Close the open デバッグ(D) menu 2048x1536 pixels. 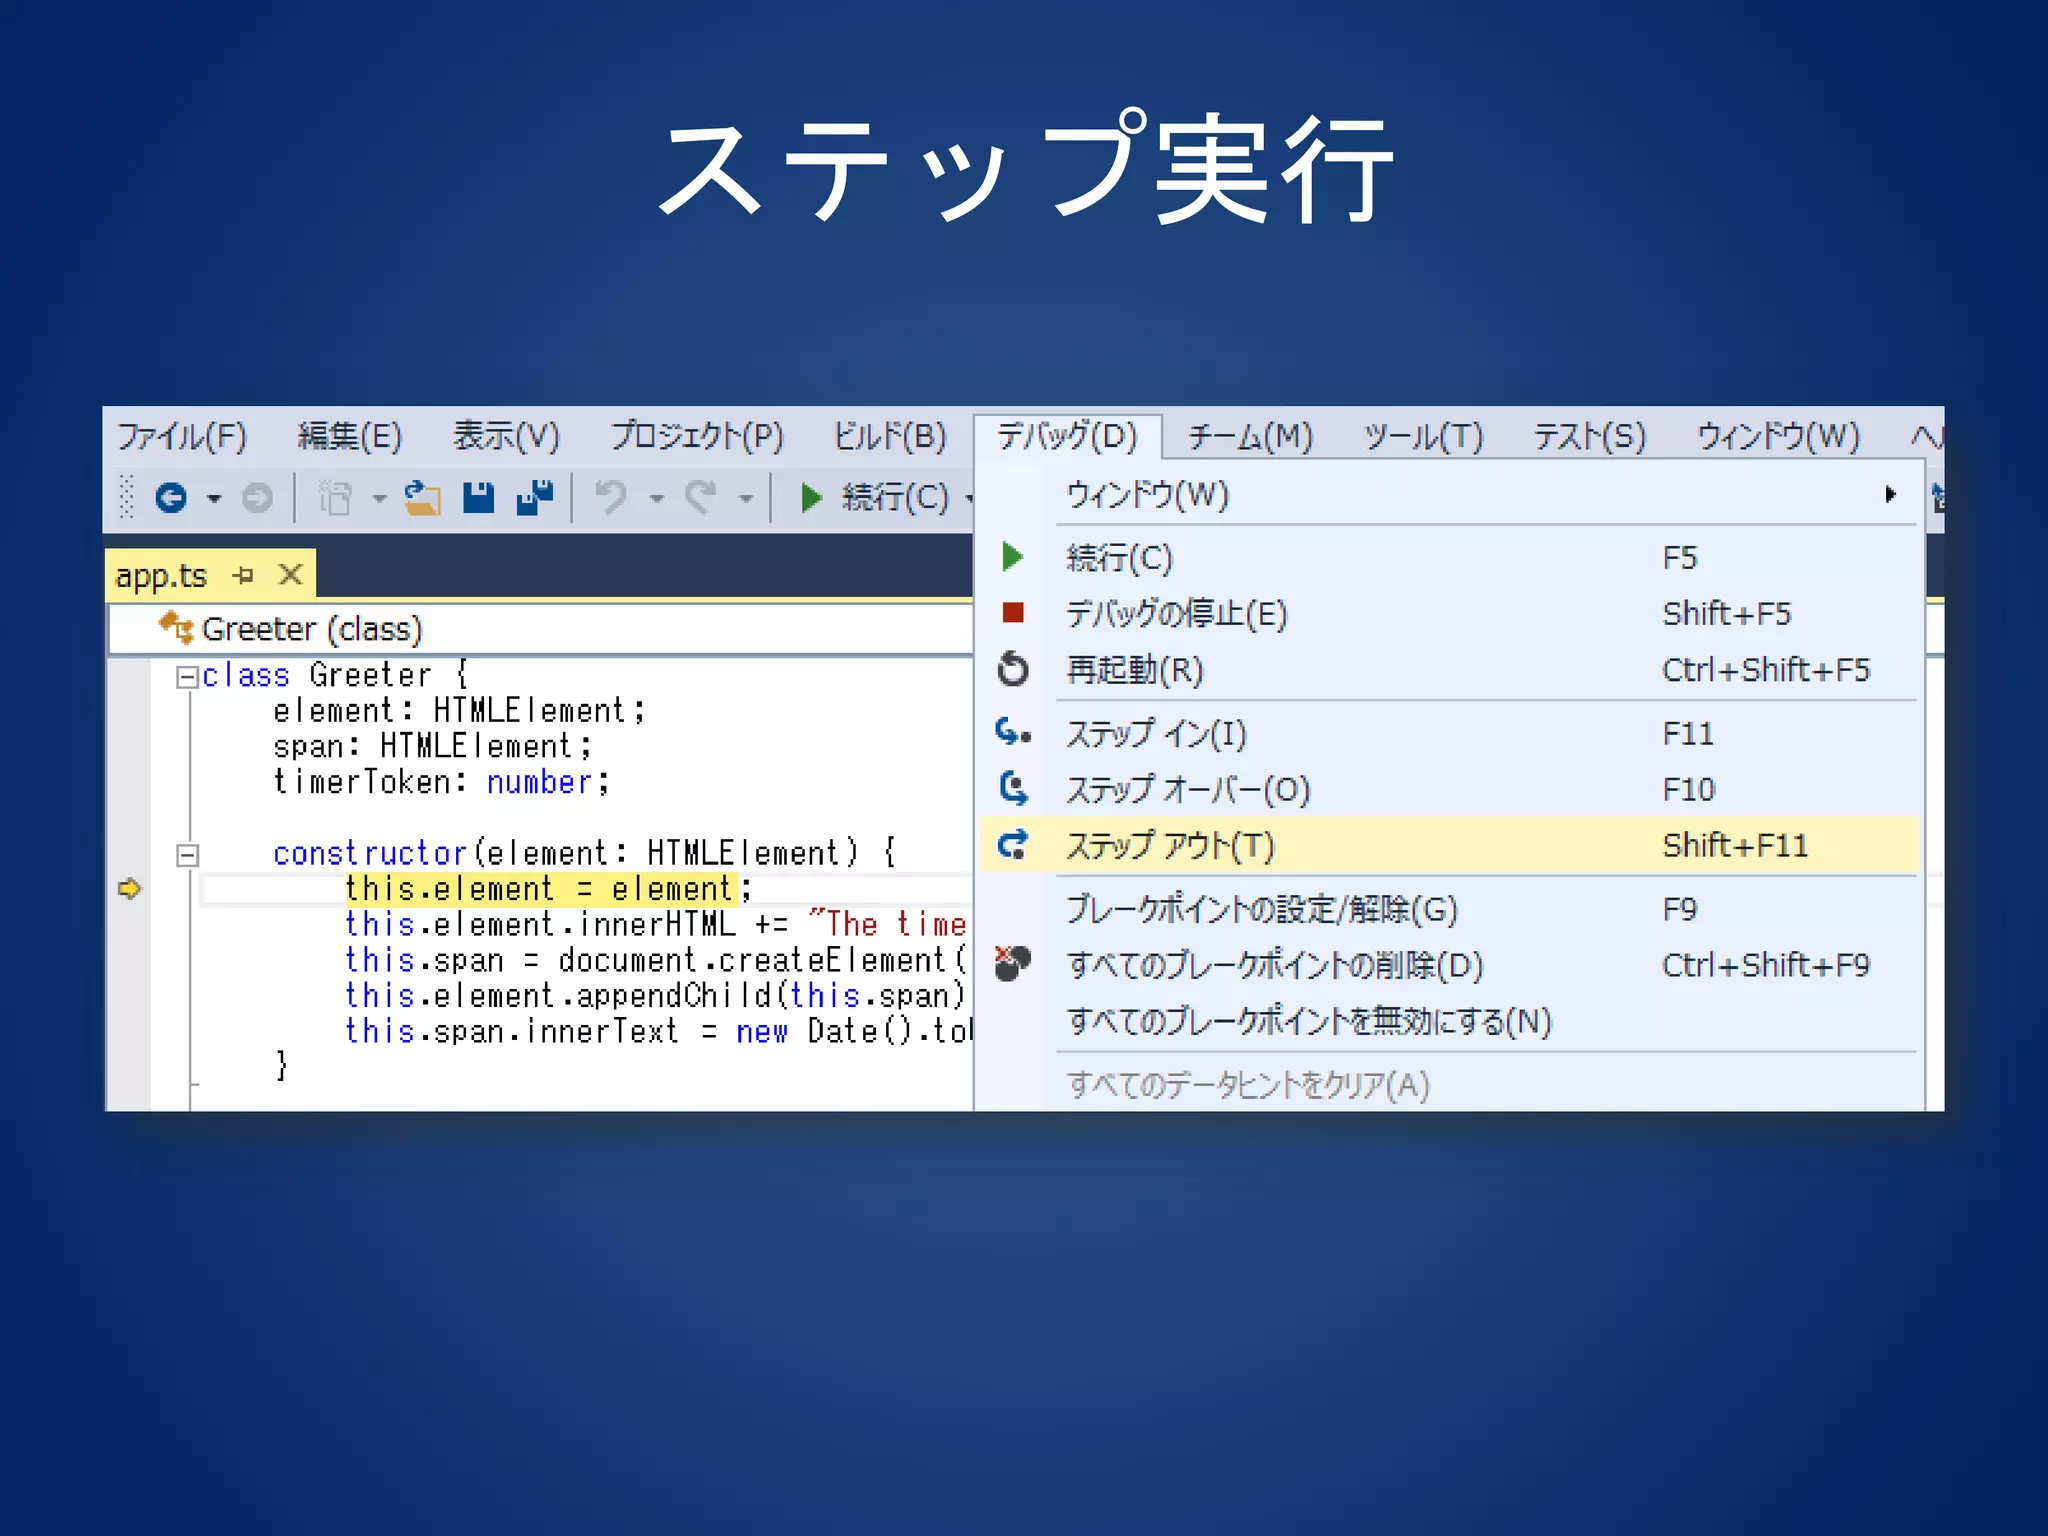(x=1067, y=437)
